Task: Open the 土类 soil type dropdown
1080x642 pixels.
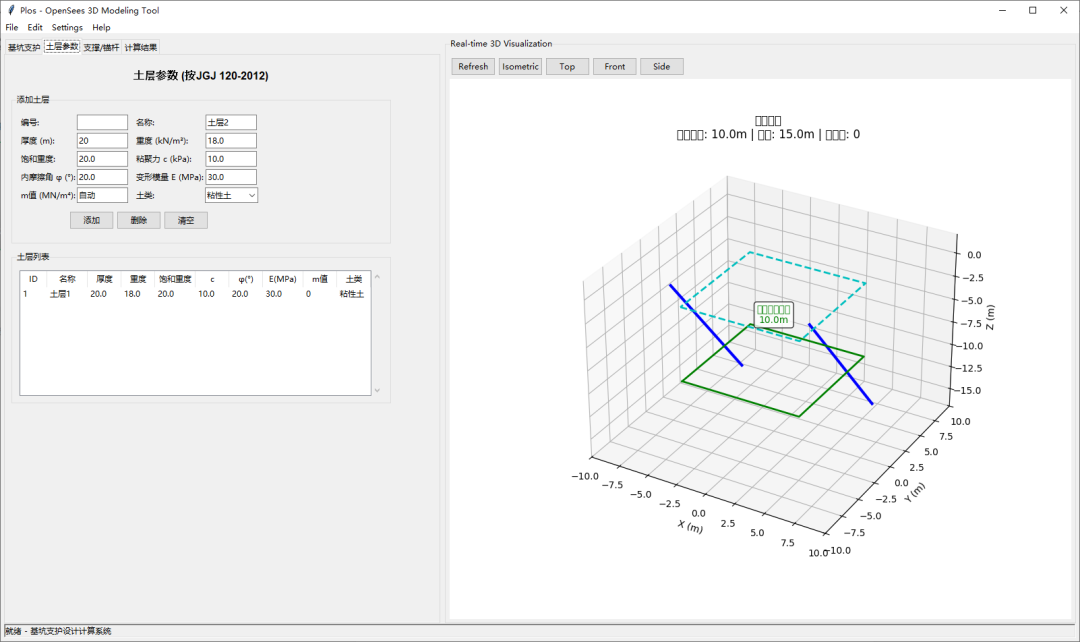Action: pyautogui.click(x=231, y=196)
